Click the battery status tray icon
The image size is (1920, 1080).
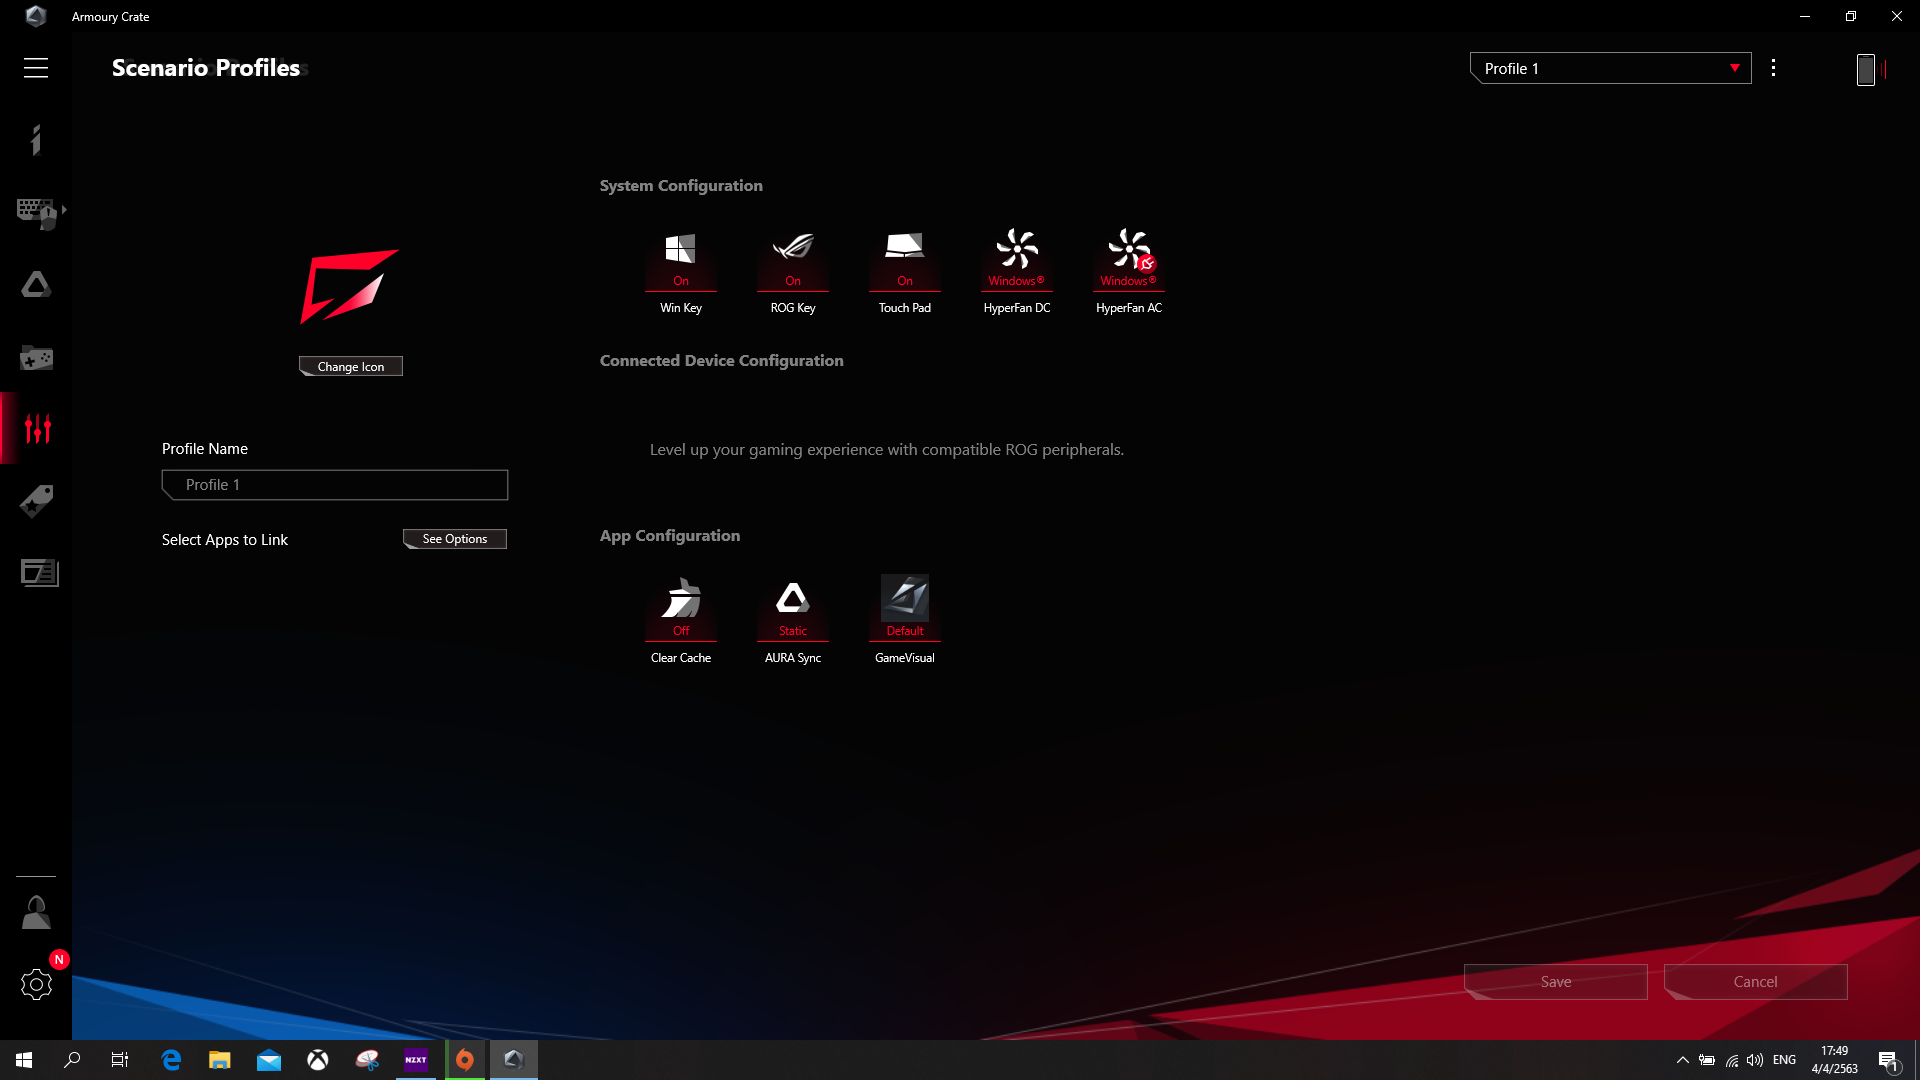tap(1707, 1060)
